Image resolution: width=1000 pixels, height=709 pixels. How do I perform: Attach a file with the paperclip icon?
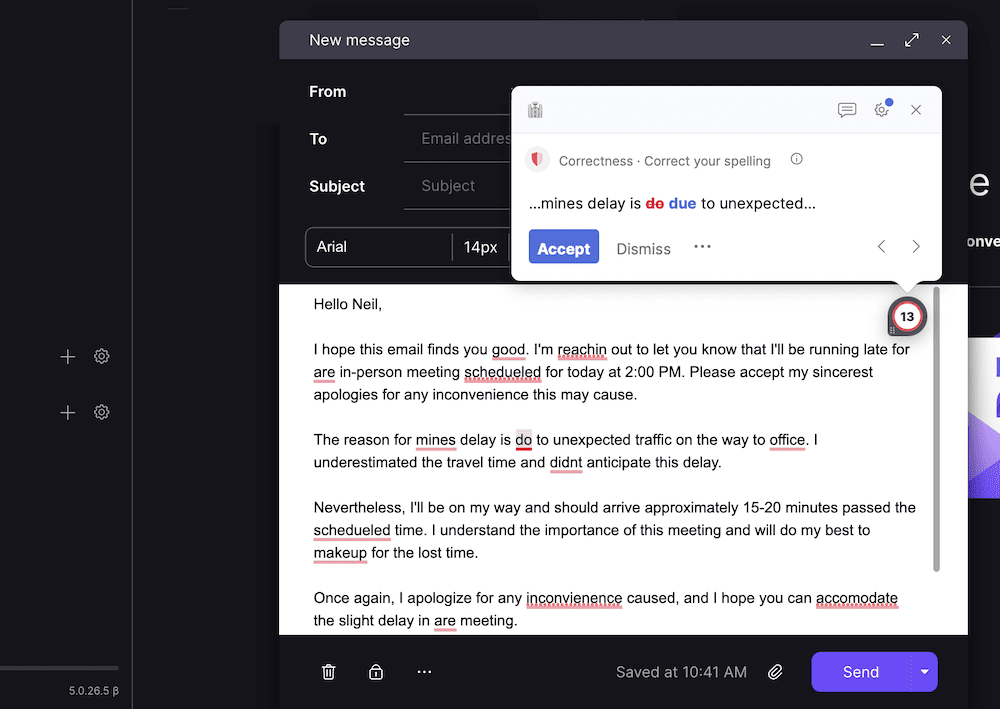775,671
